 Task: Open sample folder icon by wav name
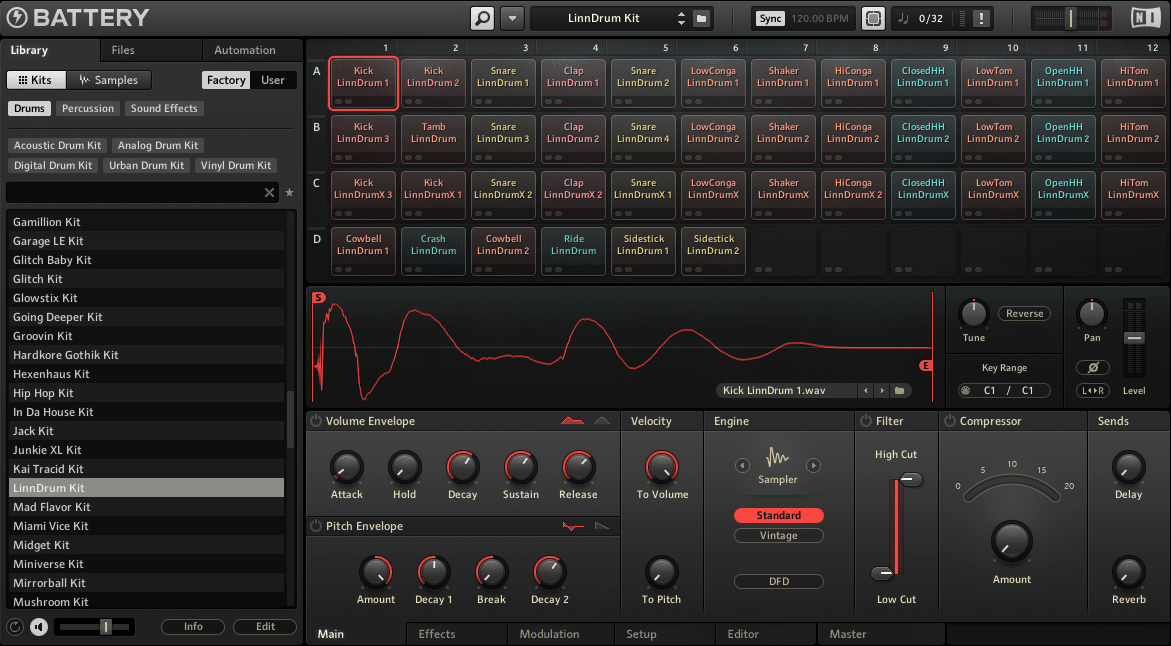click(x=900, y=391)
